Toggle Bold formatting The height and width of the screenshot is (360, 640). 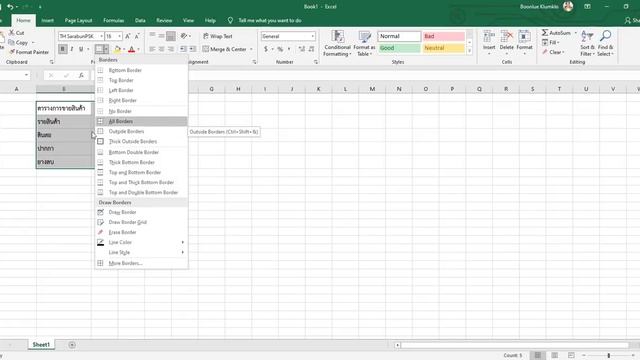[x=62, y=49]
